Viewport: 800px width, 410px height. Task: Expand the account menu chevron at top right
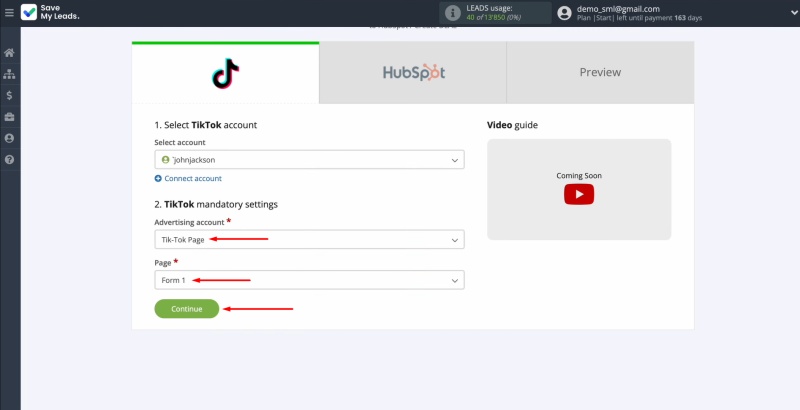[x=794, y=13]
